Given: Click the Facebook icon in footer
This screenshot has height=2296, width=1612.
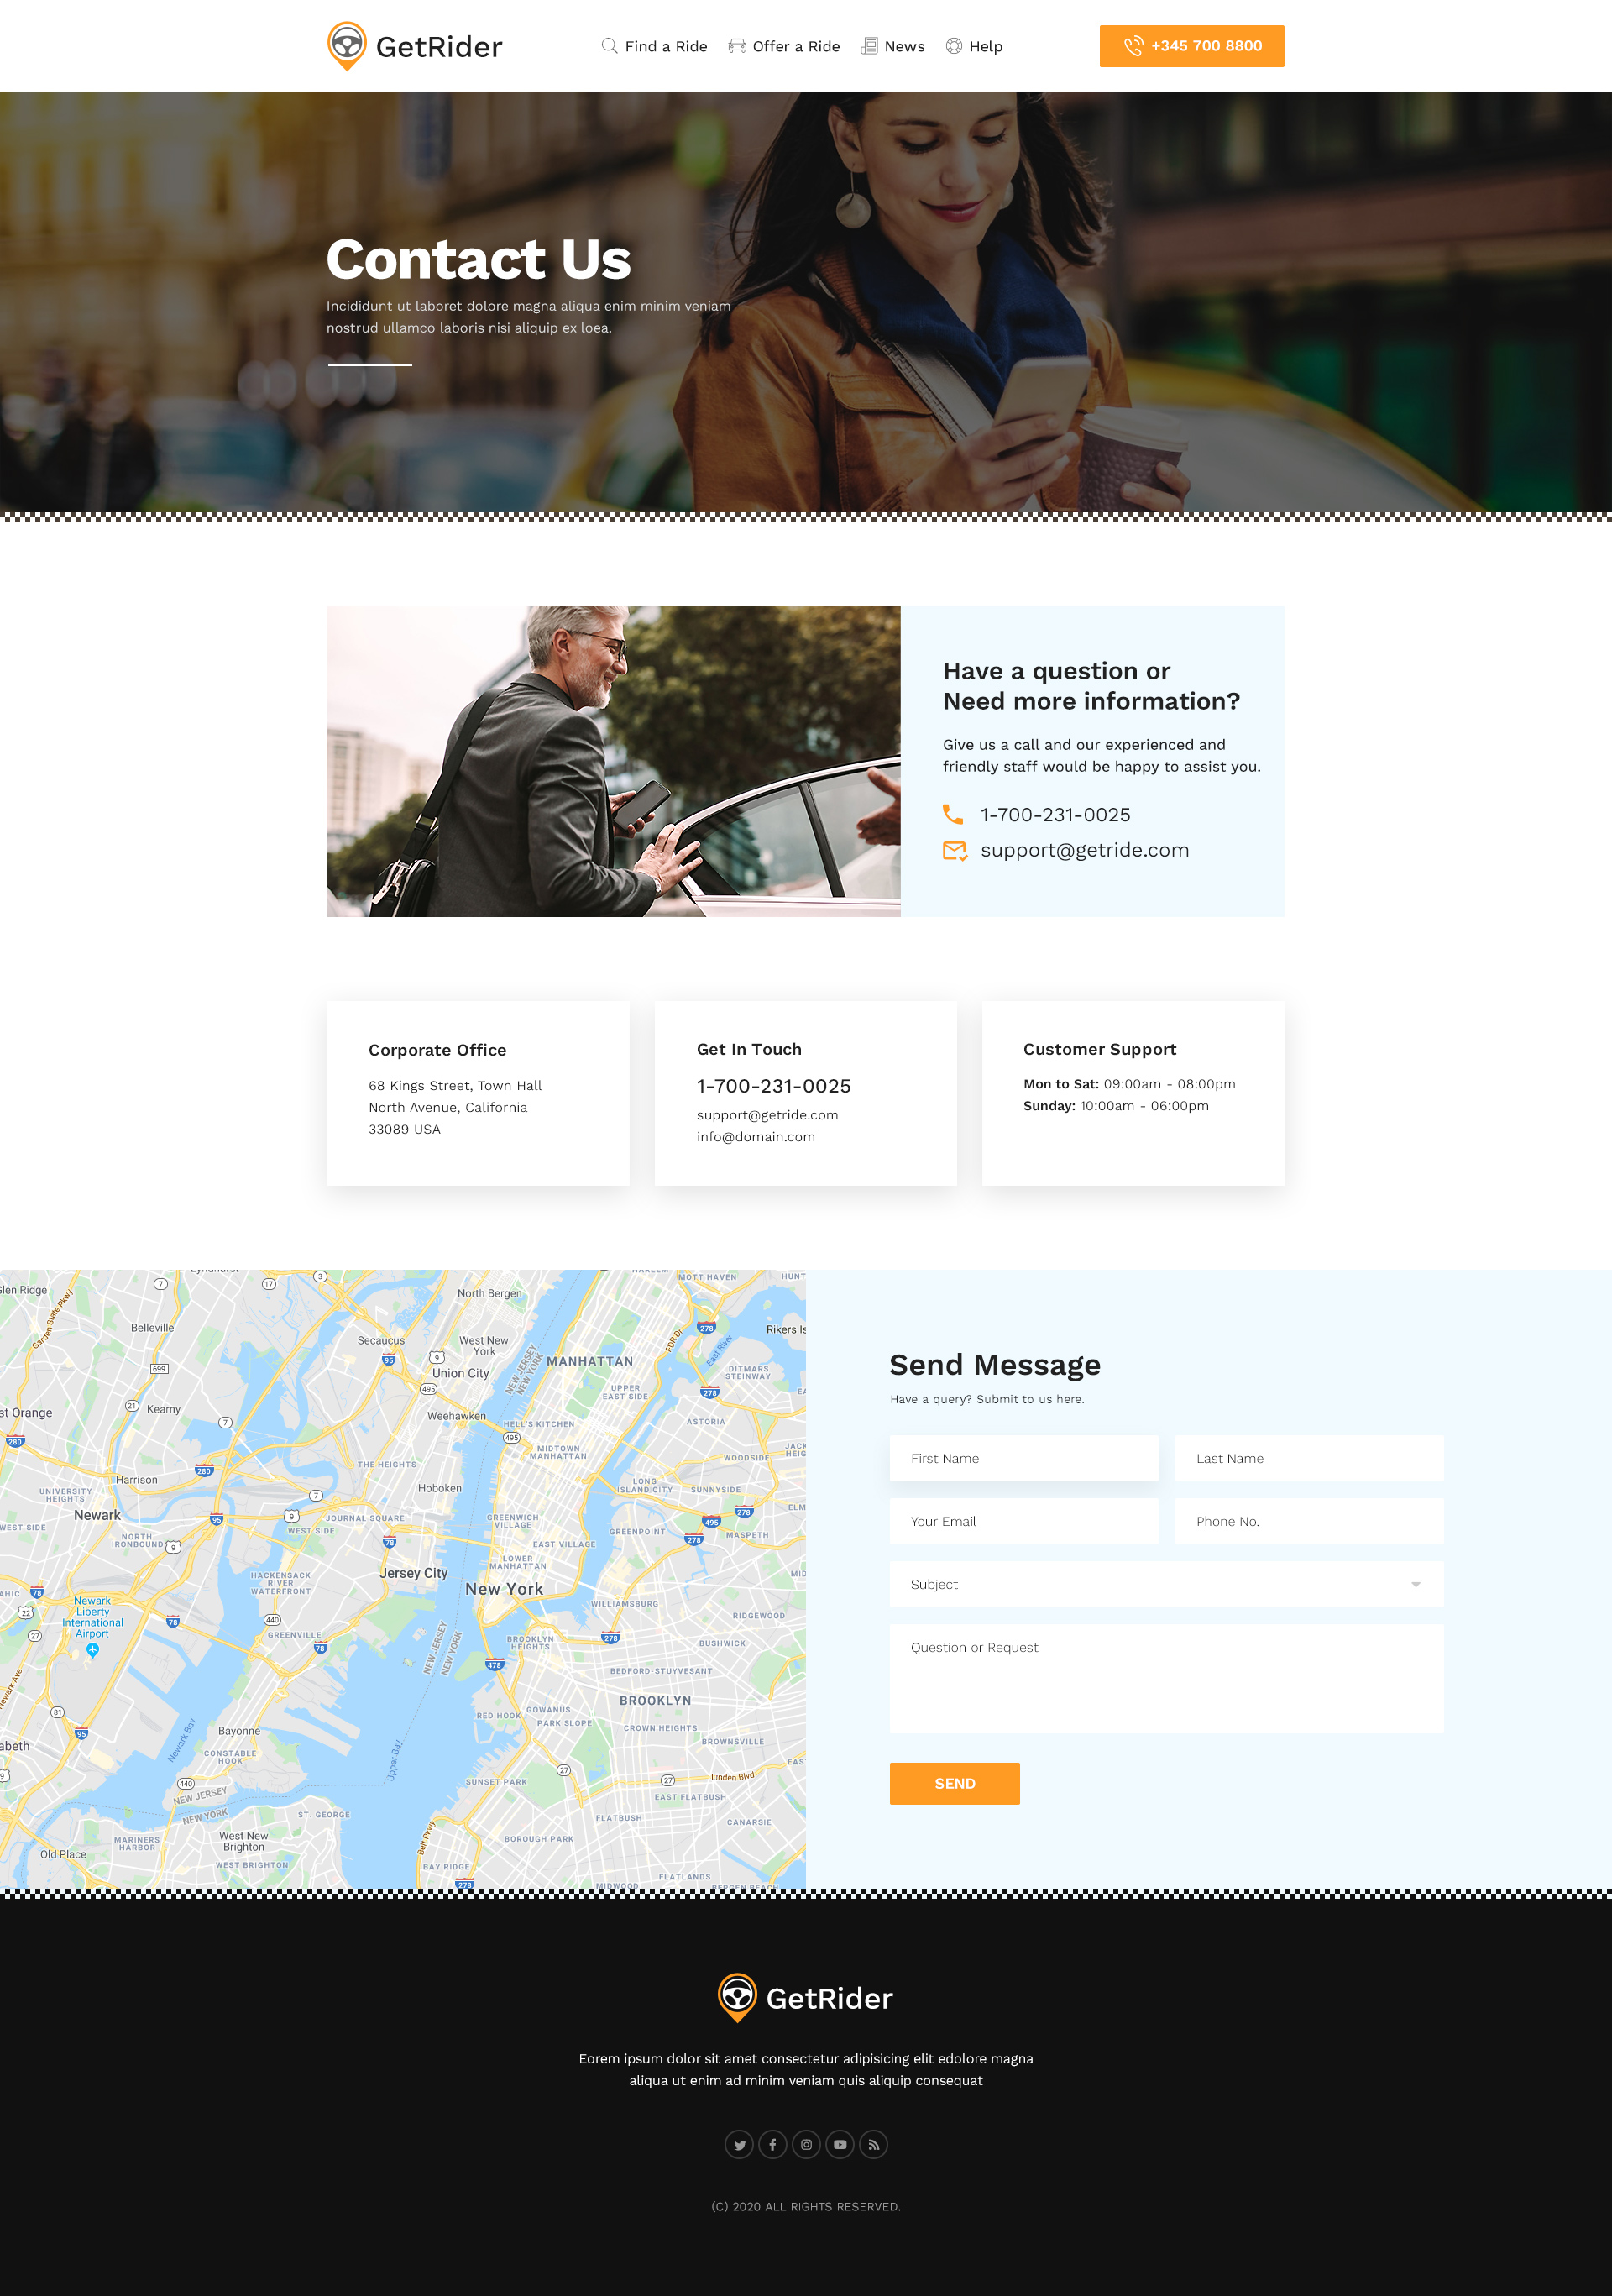Looking at the screenshot, I should click(x=772, y=2144).
